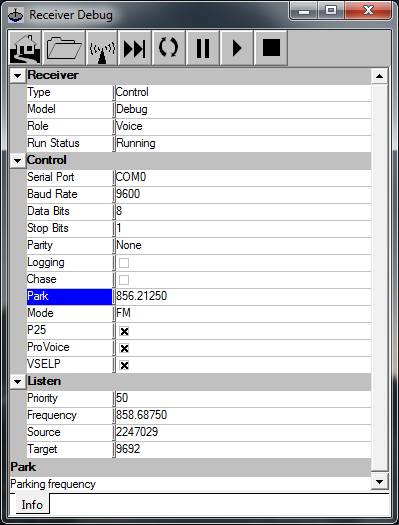Open the folder icon in the toolbar

[64, 48]
